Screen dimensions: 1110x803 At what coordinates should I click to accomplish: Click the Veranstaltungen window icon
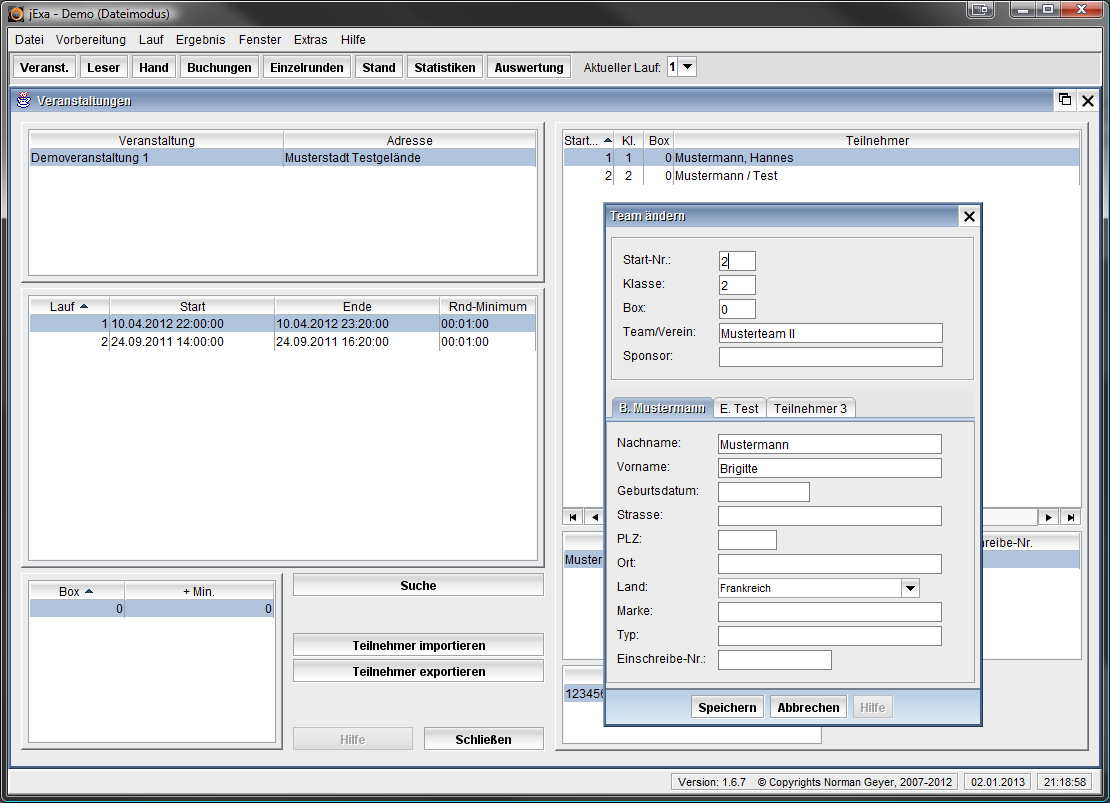tap(24, 100)
